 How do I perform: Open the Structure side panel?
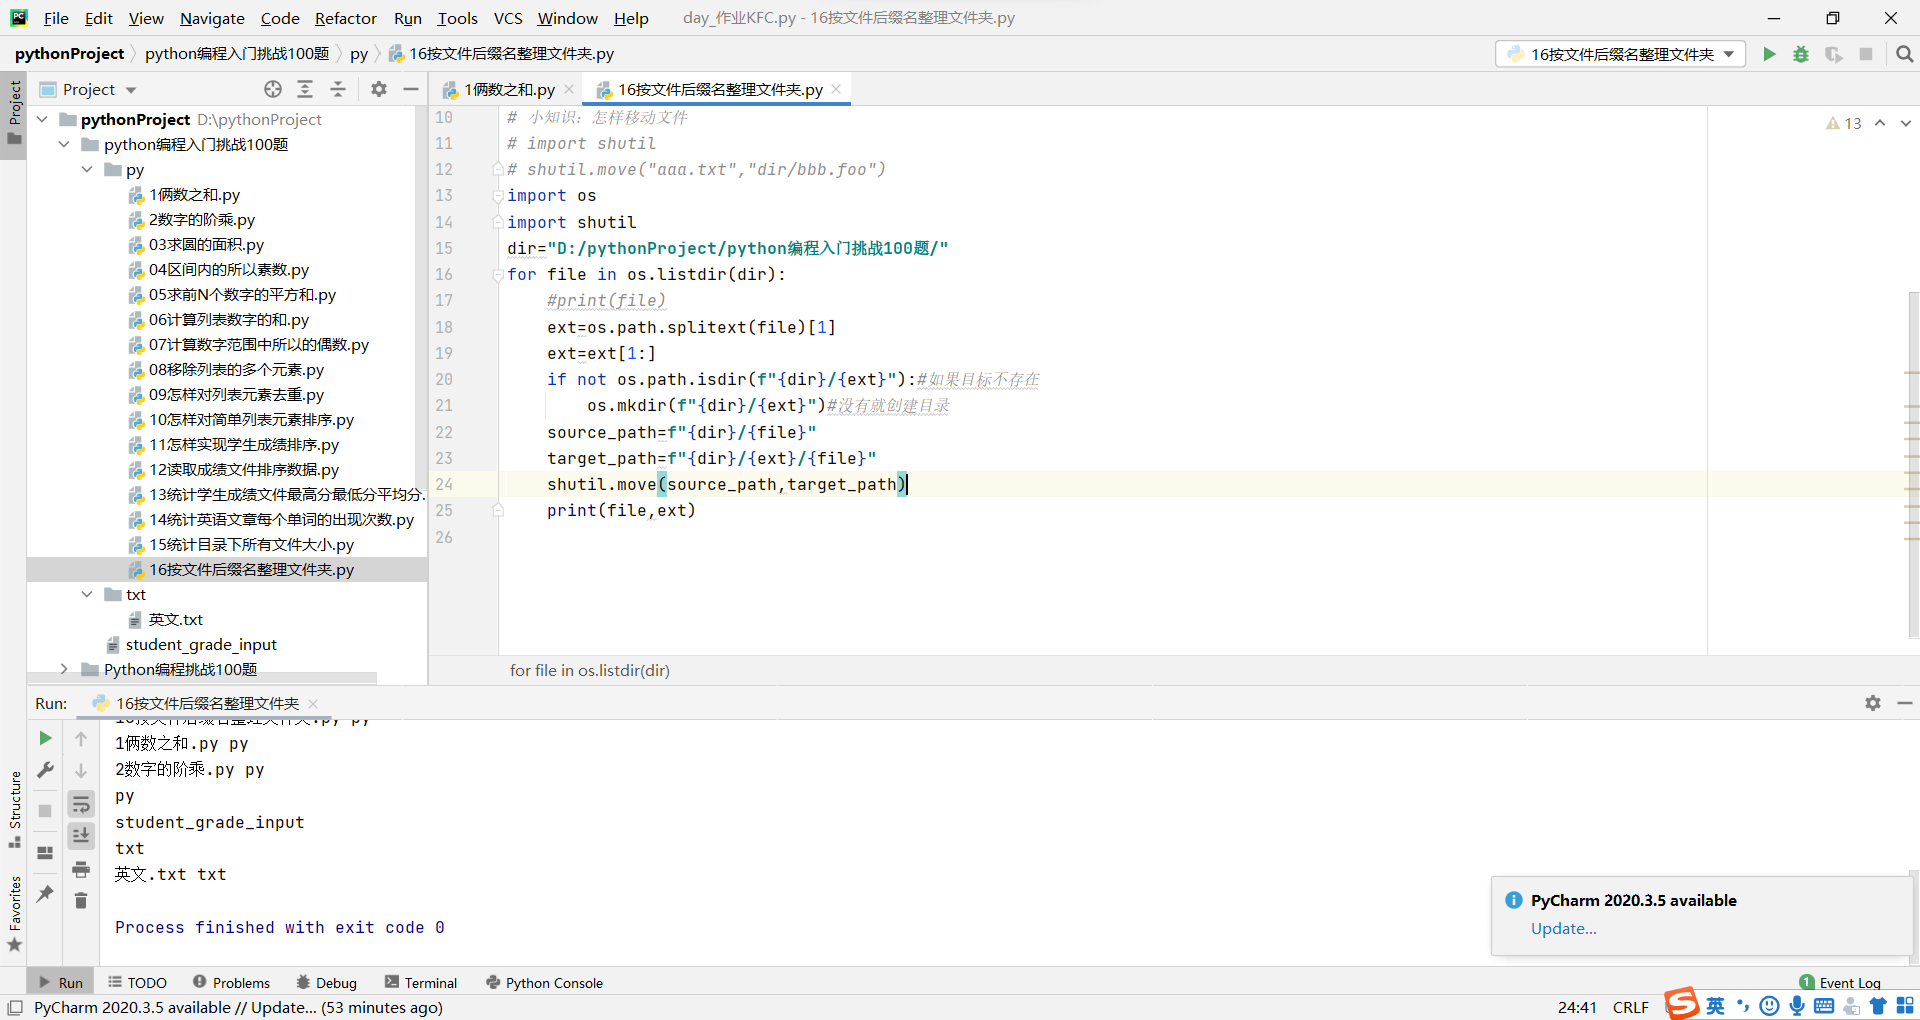click(x=14, y=809)
